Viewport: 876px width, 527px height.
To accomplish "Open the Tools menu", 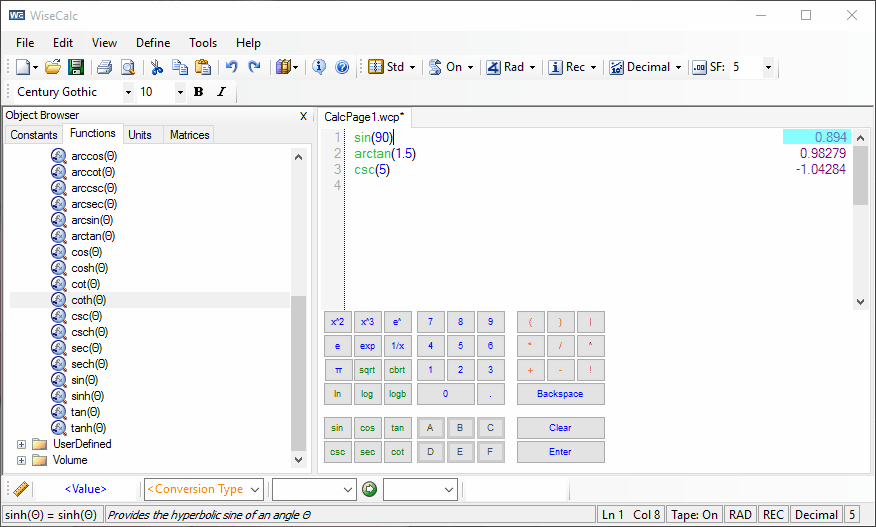I will [203, 43].
